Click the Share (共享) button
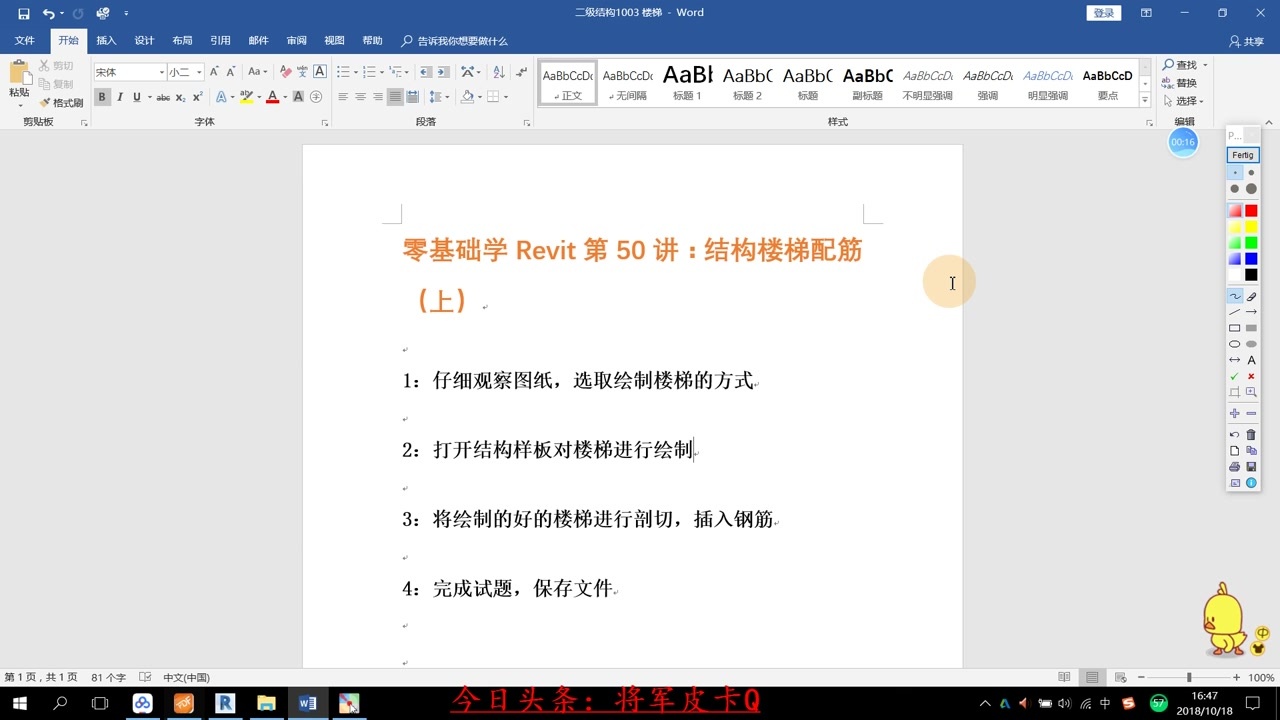1280x720 pixels. [x=1246, y=41]
